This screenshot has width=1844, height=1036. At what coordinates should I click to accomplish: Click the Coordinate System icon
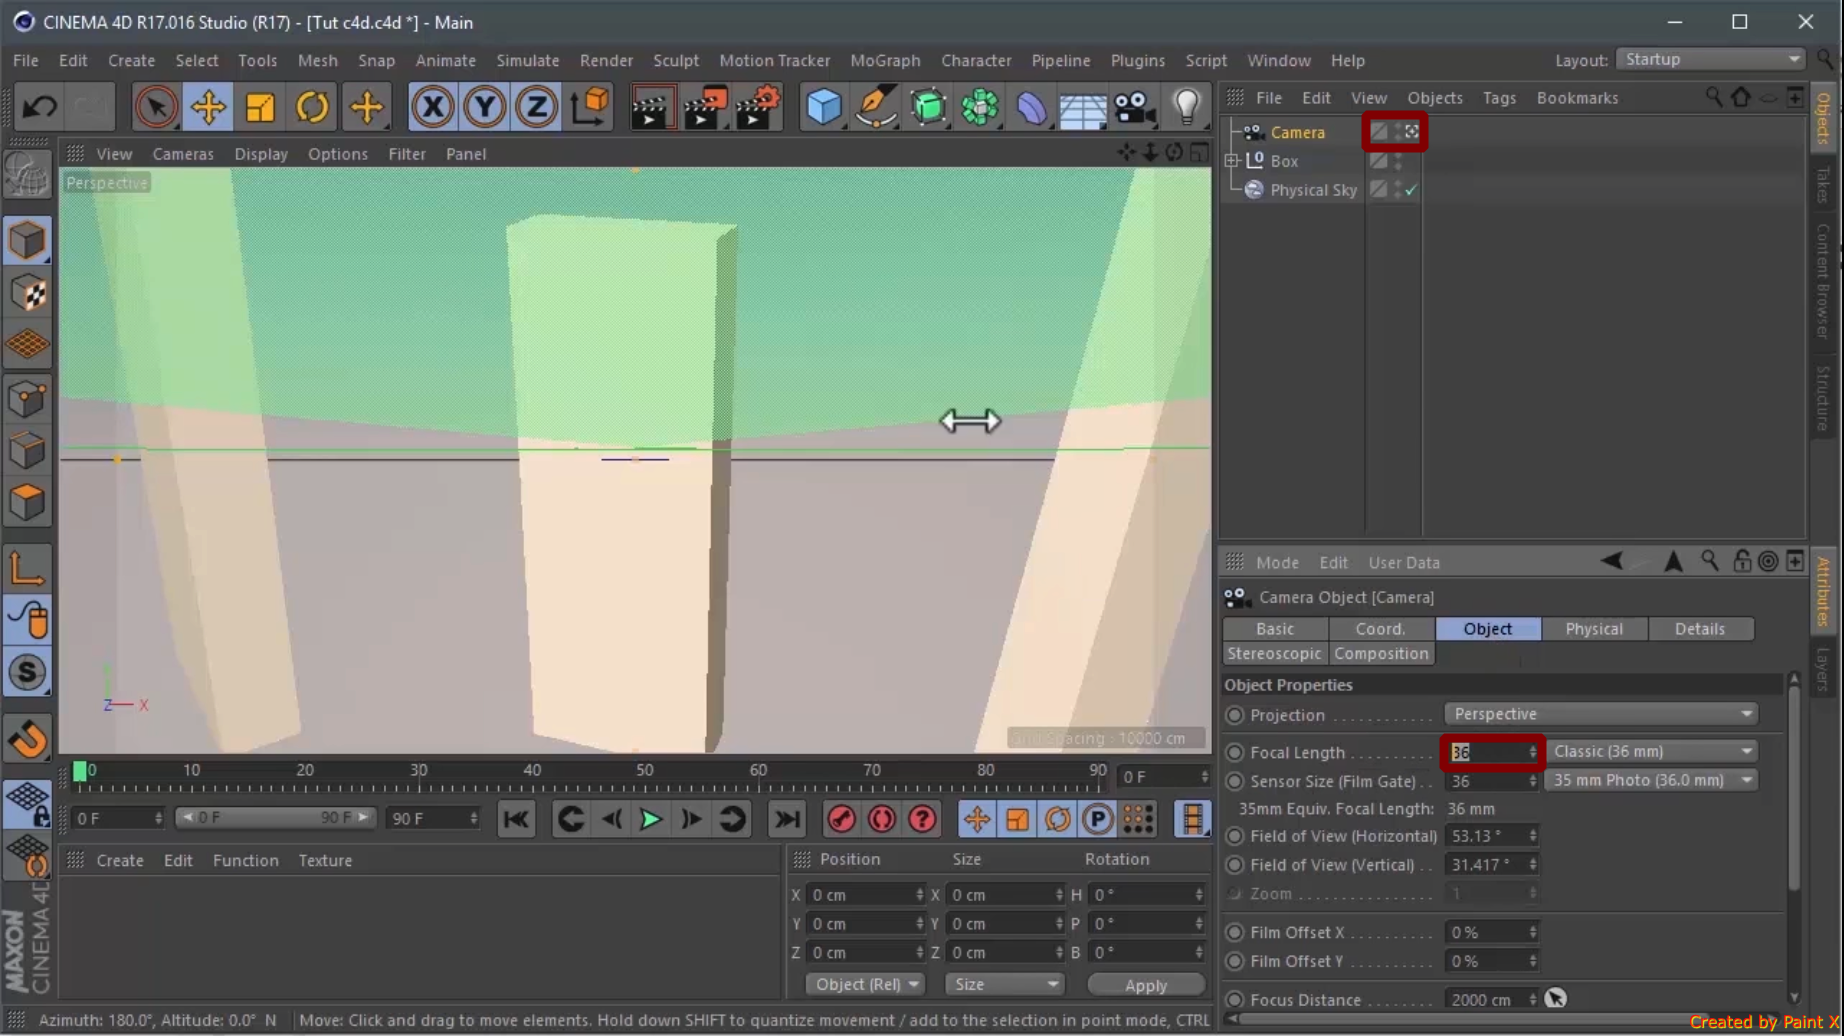point(590,107)
